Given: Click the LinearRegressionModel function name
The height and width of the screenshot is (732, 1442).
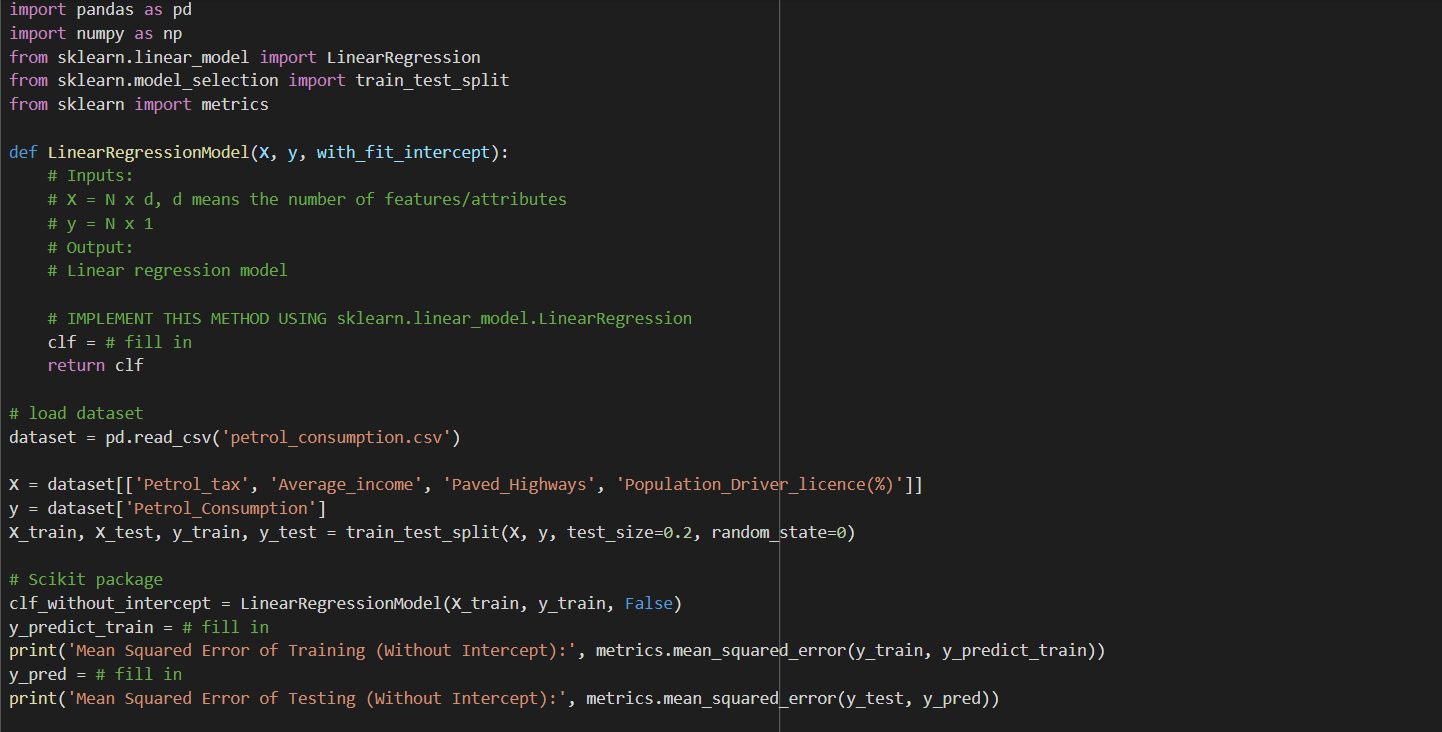Looking at the screenshot, I should coord(146,151).
